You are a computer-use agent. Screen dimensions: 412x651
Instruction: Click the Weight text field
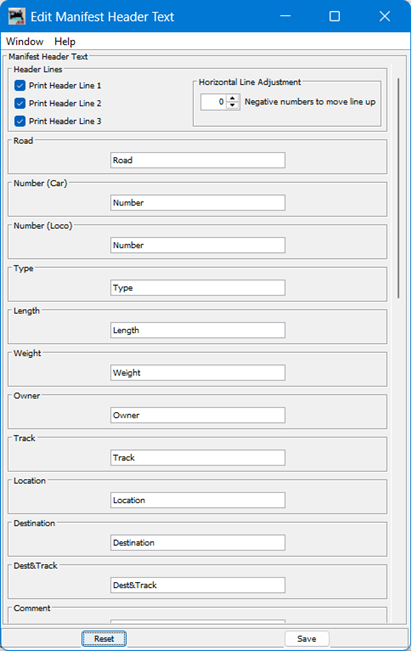pyautogui.click(x=198, y=373)
